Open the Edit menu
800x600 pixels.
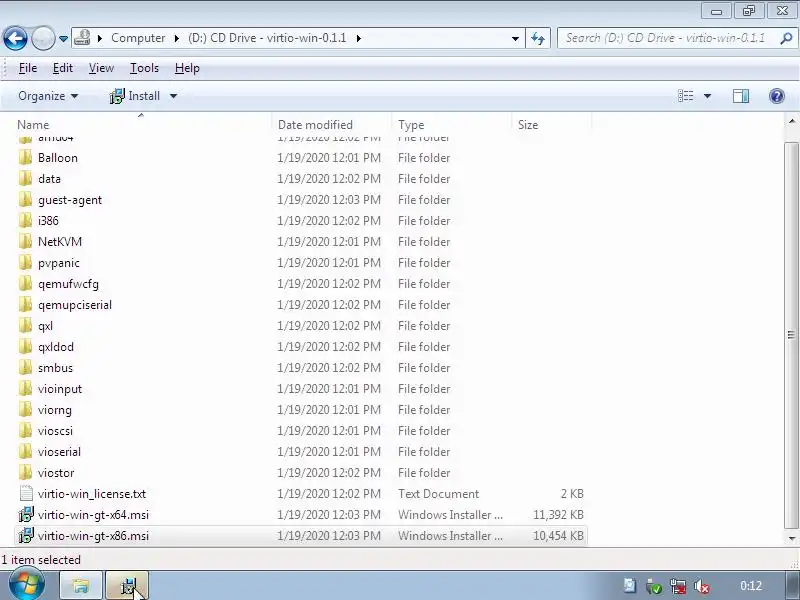coord(63,68)
